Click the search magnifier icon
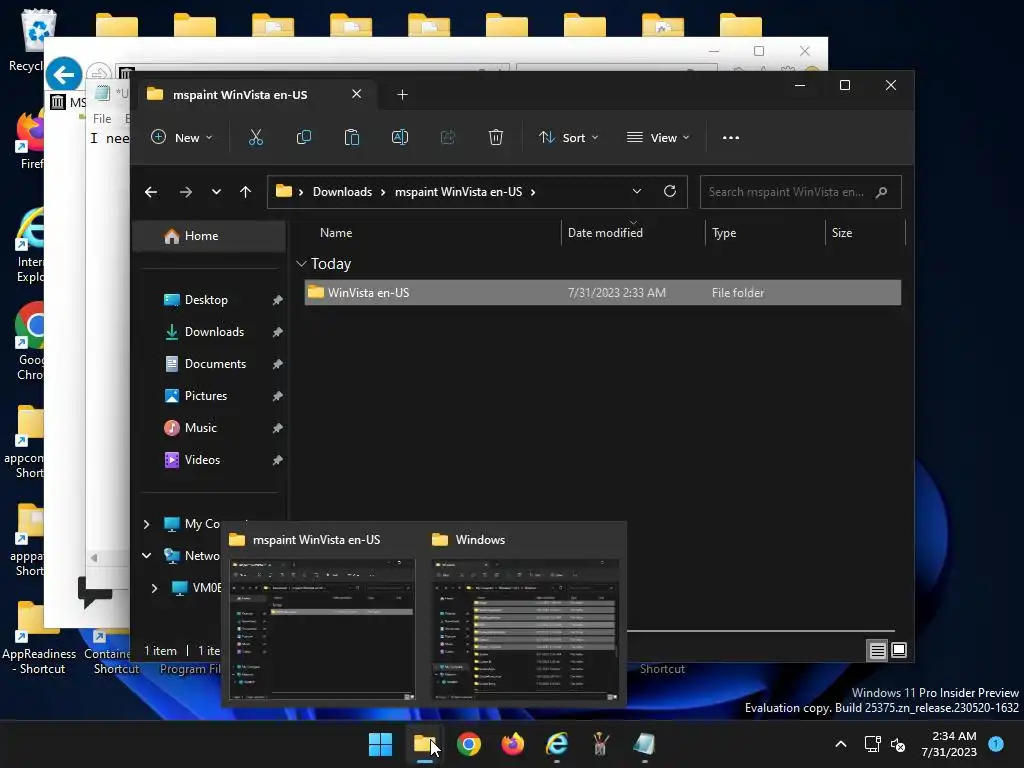The height and width of the screenshot is (768, 1024). coord(882,192)
